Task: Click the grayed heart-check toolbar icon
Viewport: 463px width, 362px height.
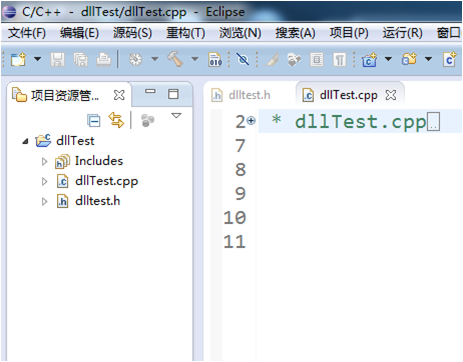Action: click(294, 60)
